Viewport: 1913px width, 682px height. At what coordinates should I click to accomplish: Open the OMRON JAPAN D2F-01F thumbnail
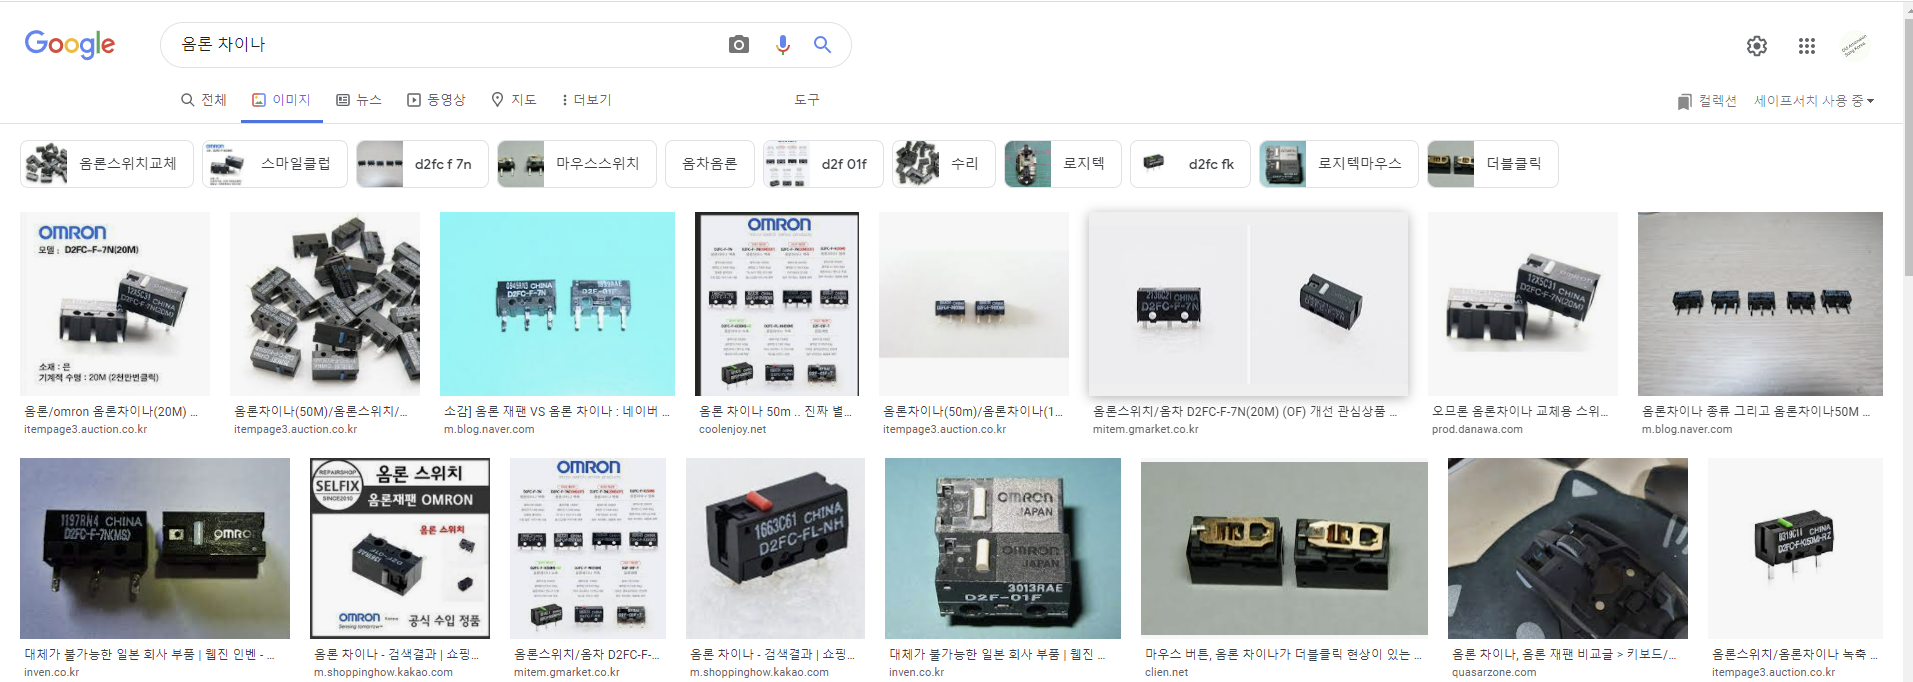(1003, 548)
